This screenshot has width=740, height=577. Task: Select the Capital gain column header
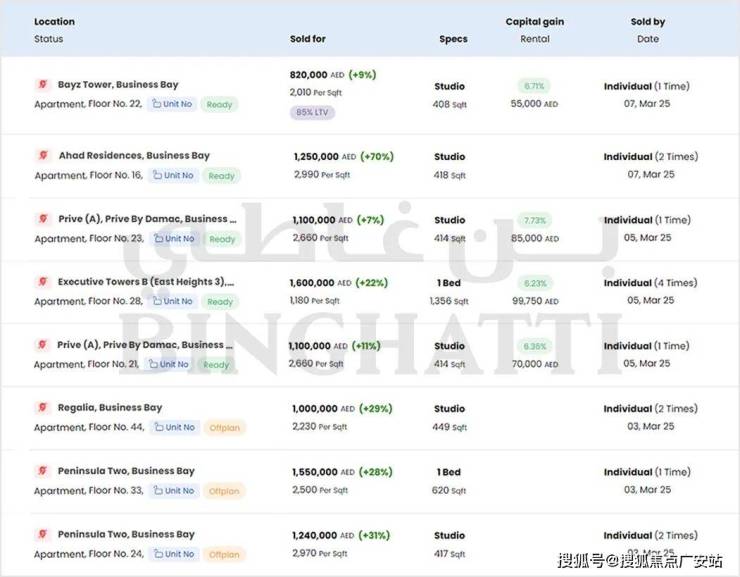tap(535, 21)
